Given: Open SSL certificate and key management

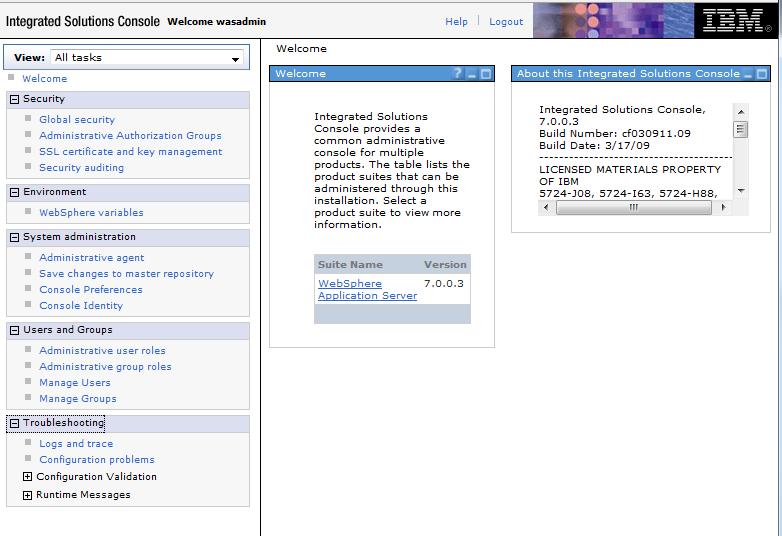Looking at the screenshot, I should [131, 152].
